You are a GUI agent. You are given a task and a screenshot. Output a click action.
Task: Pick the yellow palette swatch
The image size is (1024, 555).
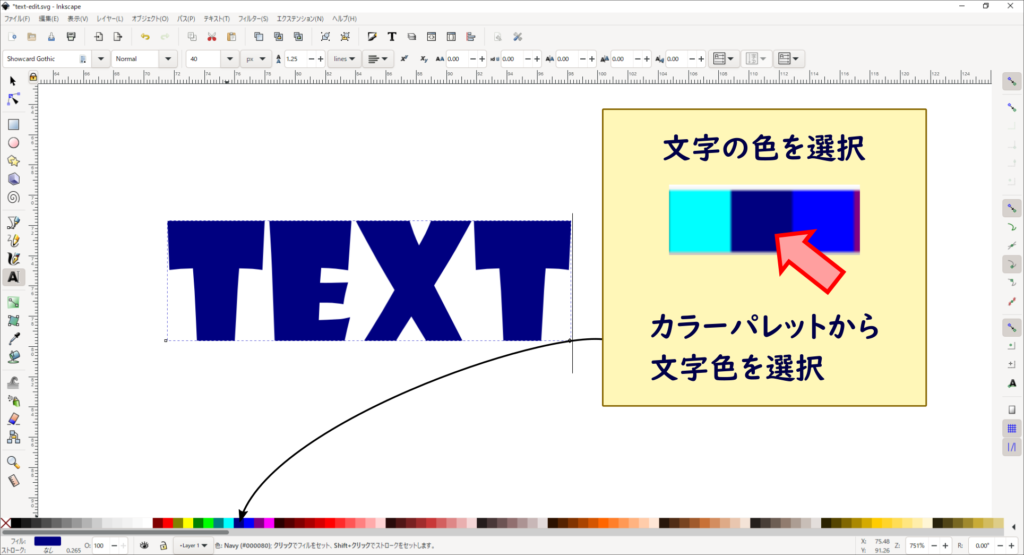pos(187,523)
